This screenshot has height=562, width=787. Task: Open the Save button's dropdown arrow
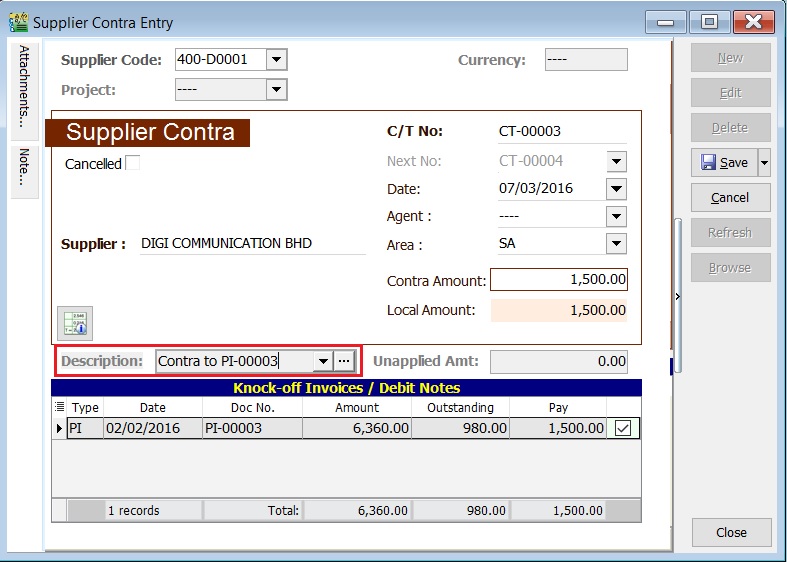click(x=764, y=162)
